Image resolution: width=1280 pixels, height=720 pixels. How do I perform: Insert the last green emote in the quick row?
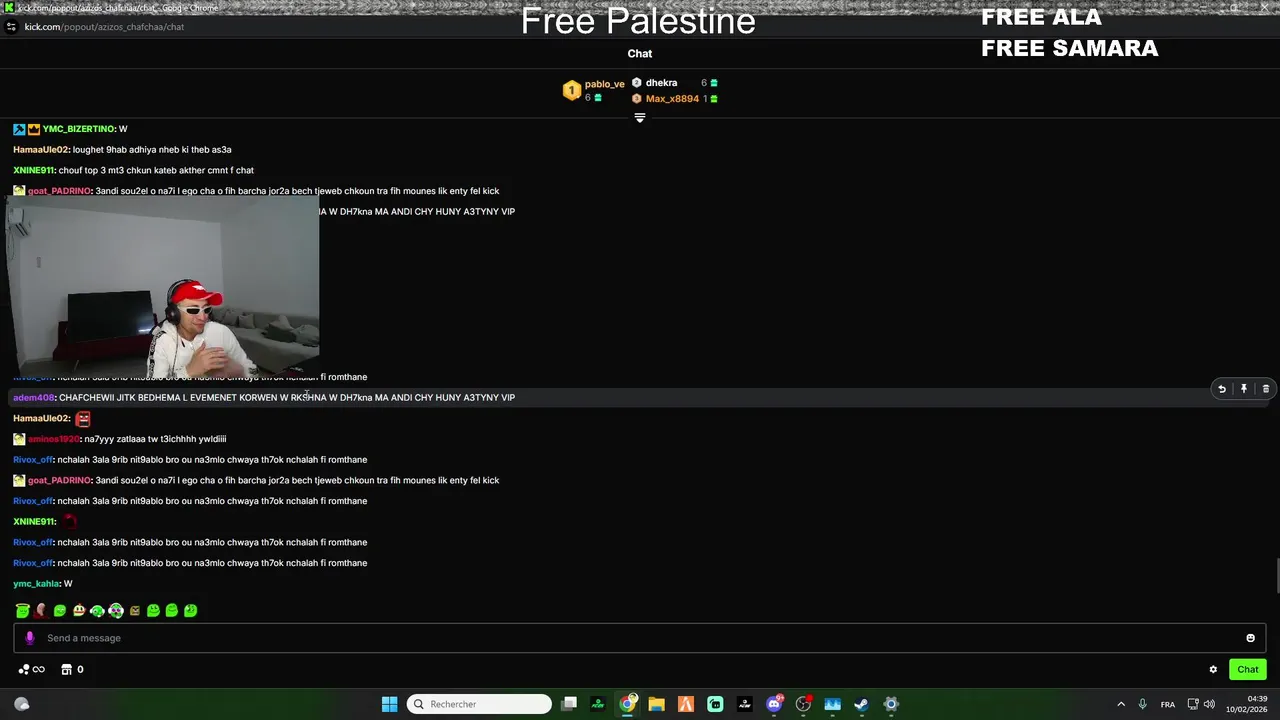pyautogui.click(x=191, y=610)
